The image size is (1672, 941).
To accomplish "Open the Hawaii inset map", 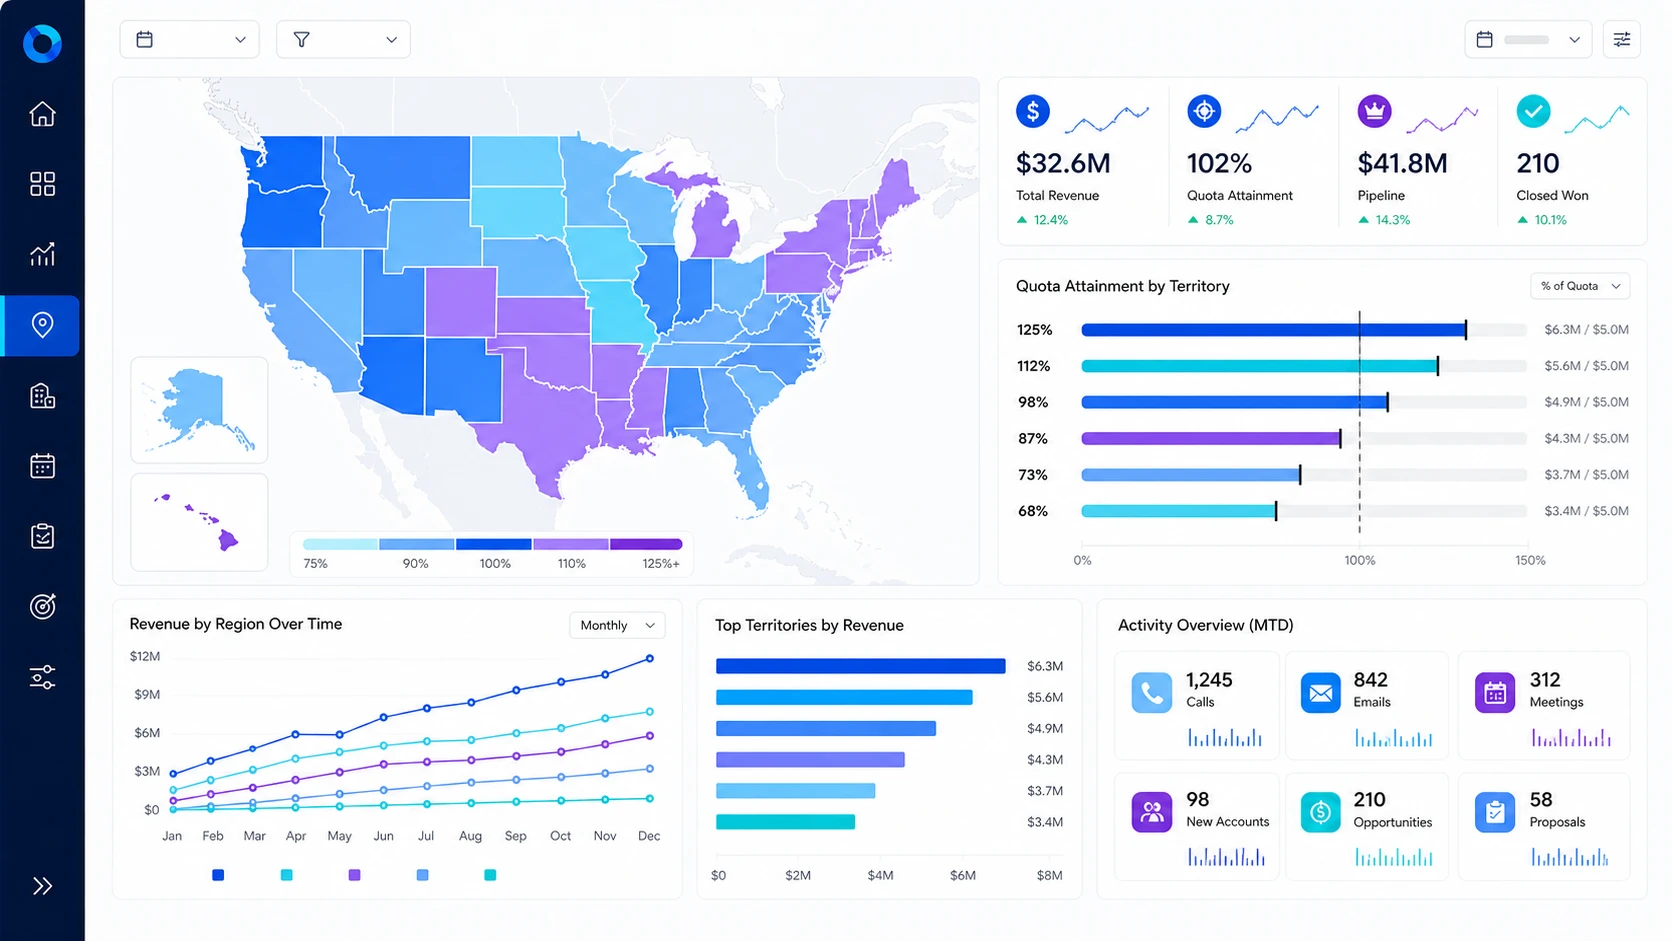I will [199, 522].
